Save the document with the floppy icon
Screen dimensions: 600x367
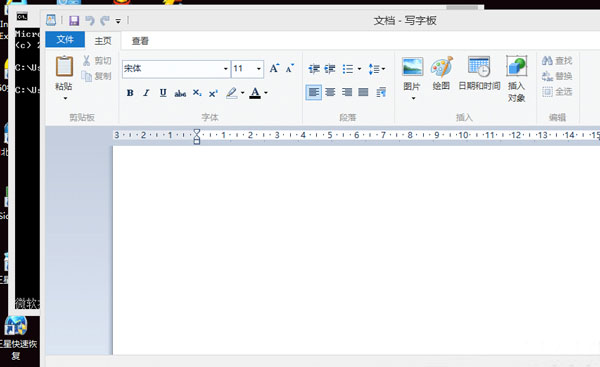[74, 20]
